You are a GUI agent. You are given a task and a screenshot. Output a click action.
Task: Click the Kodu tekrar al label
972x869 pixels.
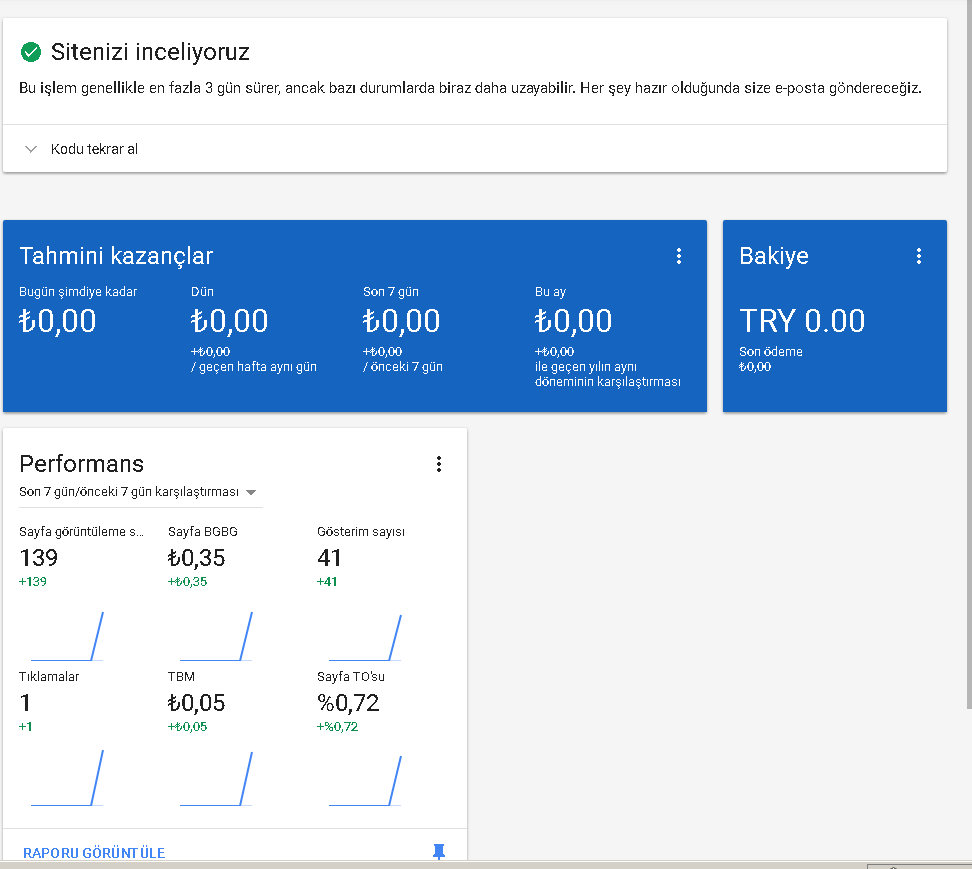(x=94, y=149)
